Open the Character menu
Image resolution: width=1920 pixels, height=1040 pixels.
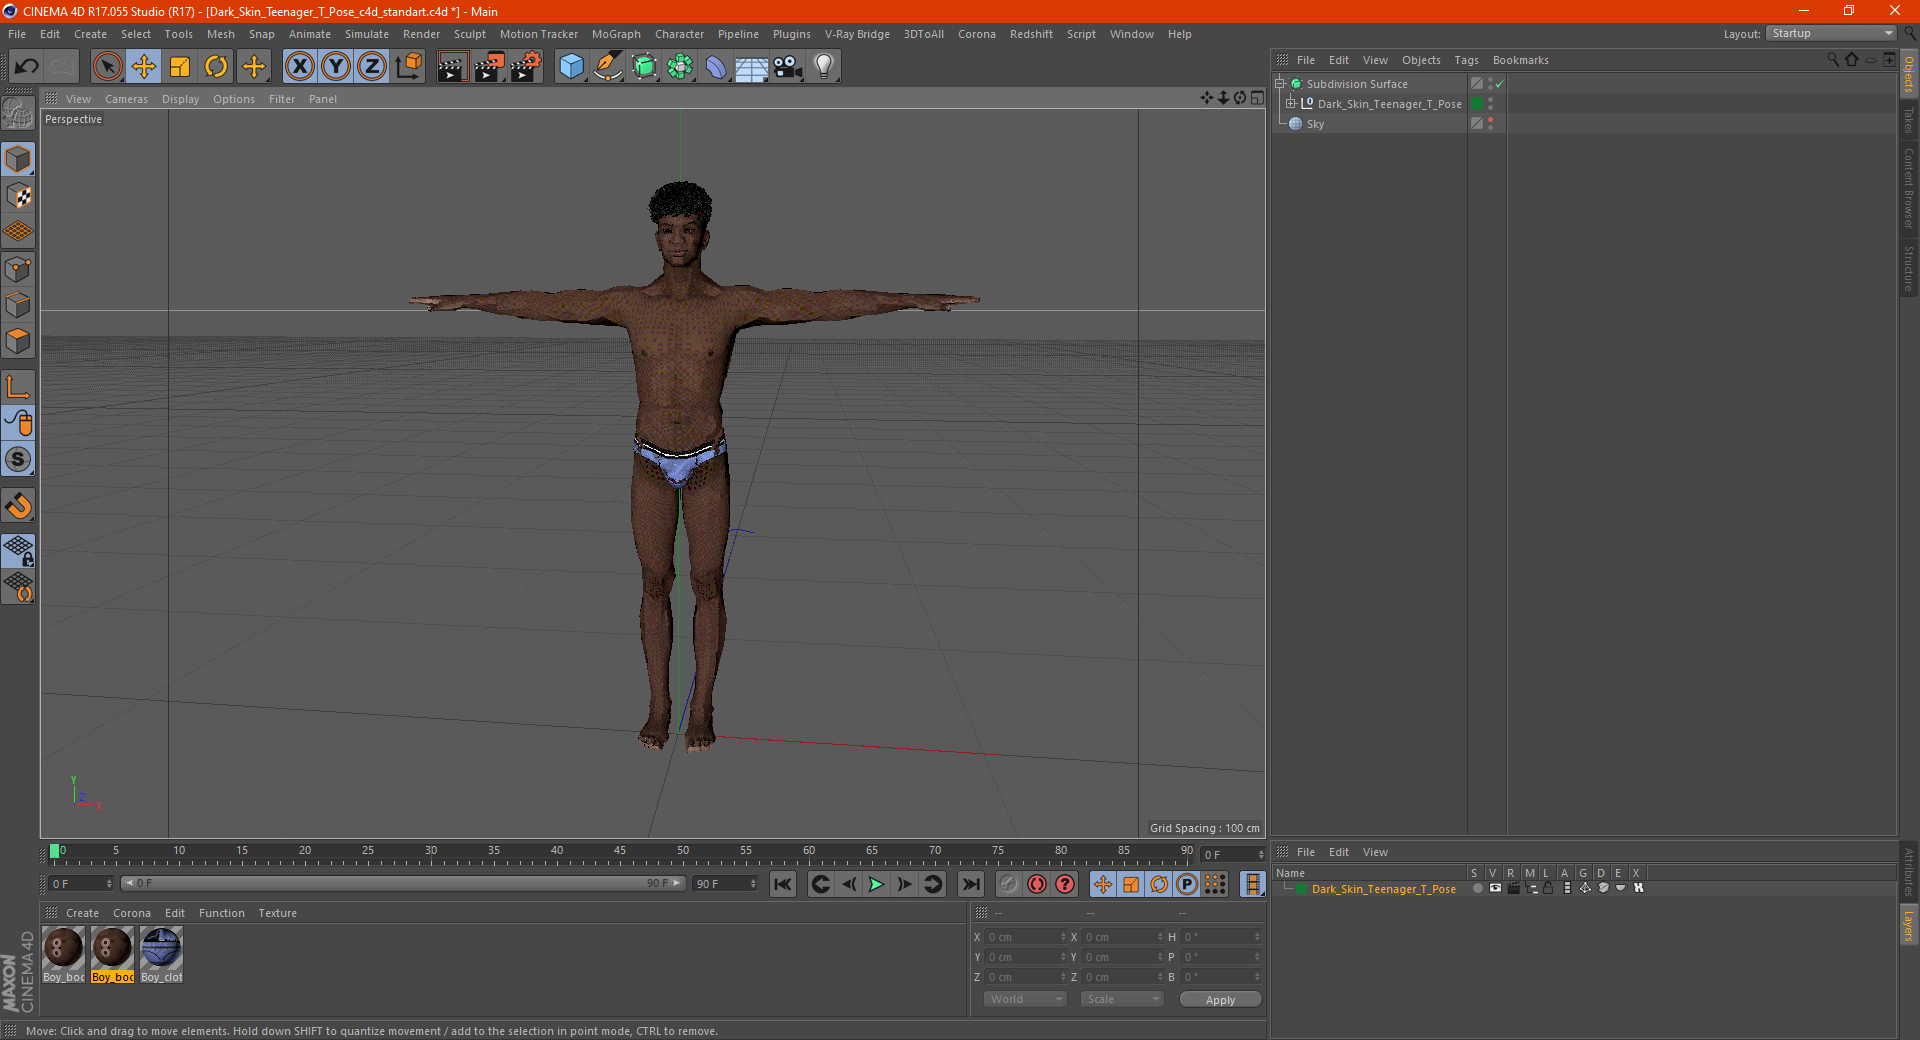(679, 34)
